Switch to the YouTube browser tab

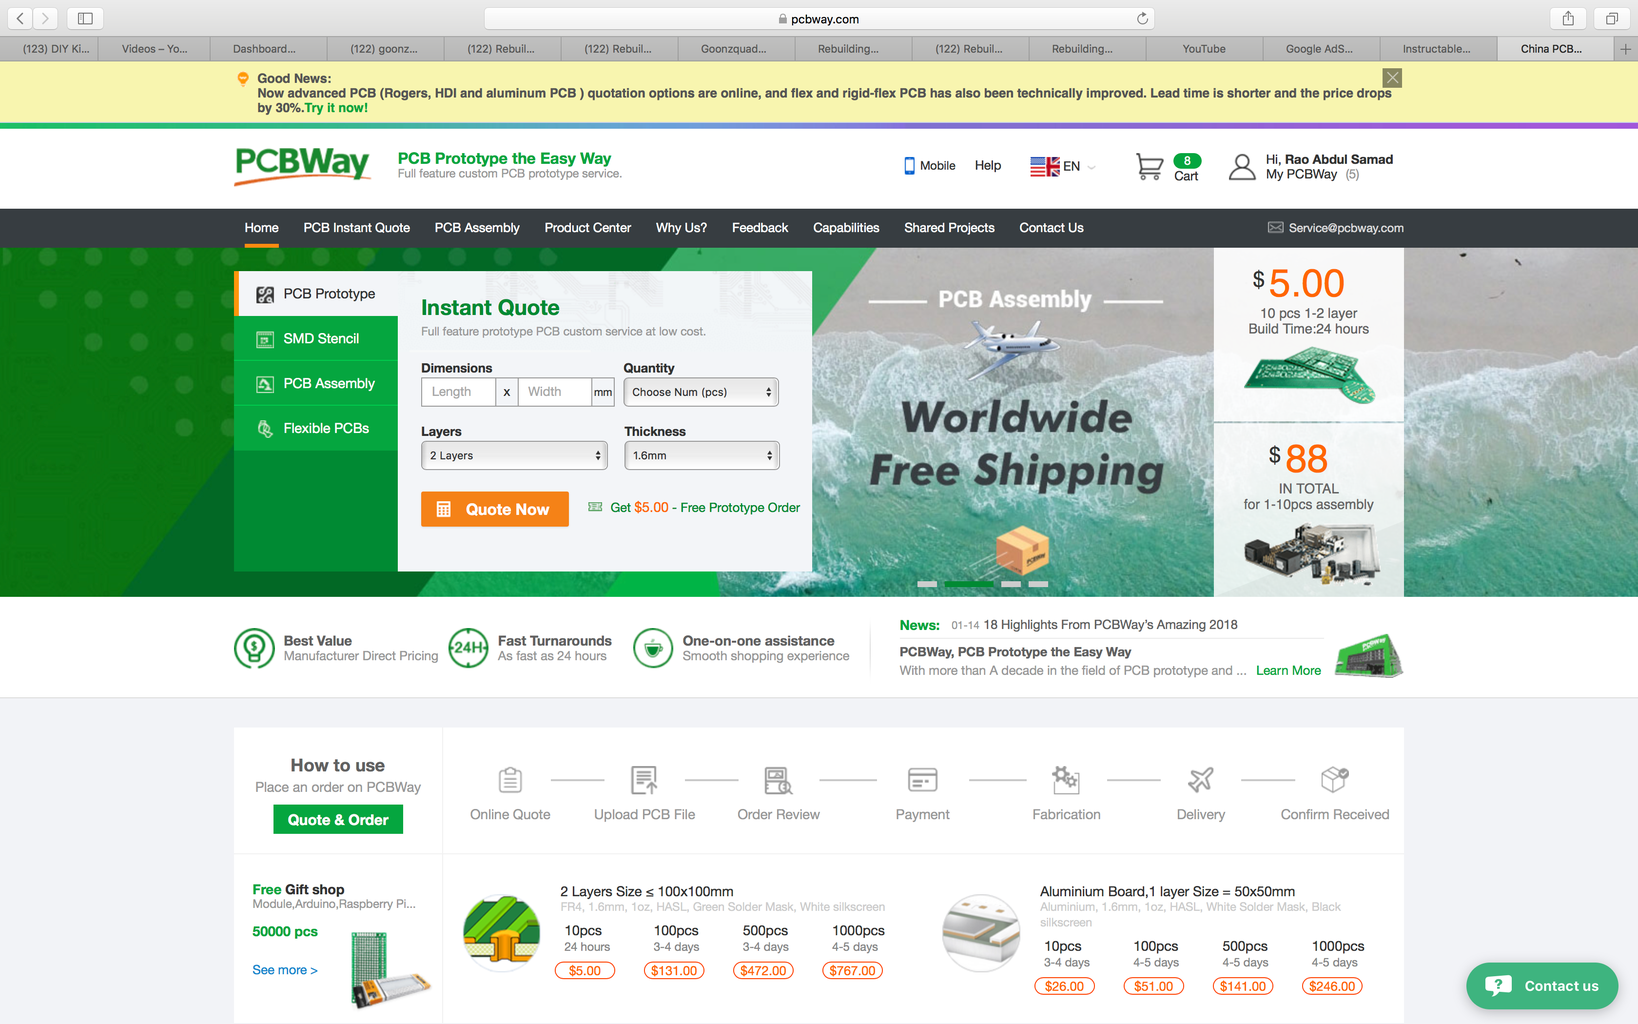click(x=1204, y=48)
